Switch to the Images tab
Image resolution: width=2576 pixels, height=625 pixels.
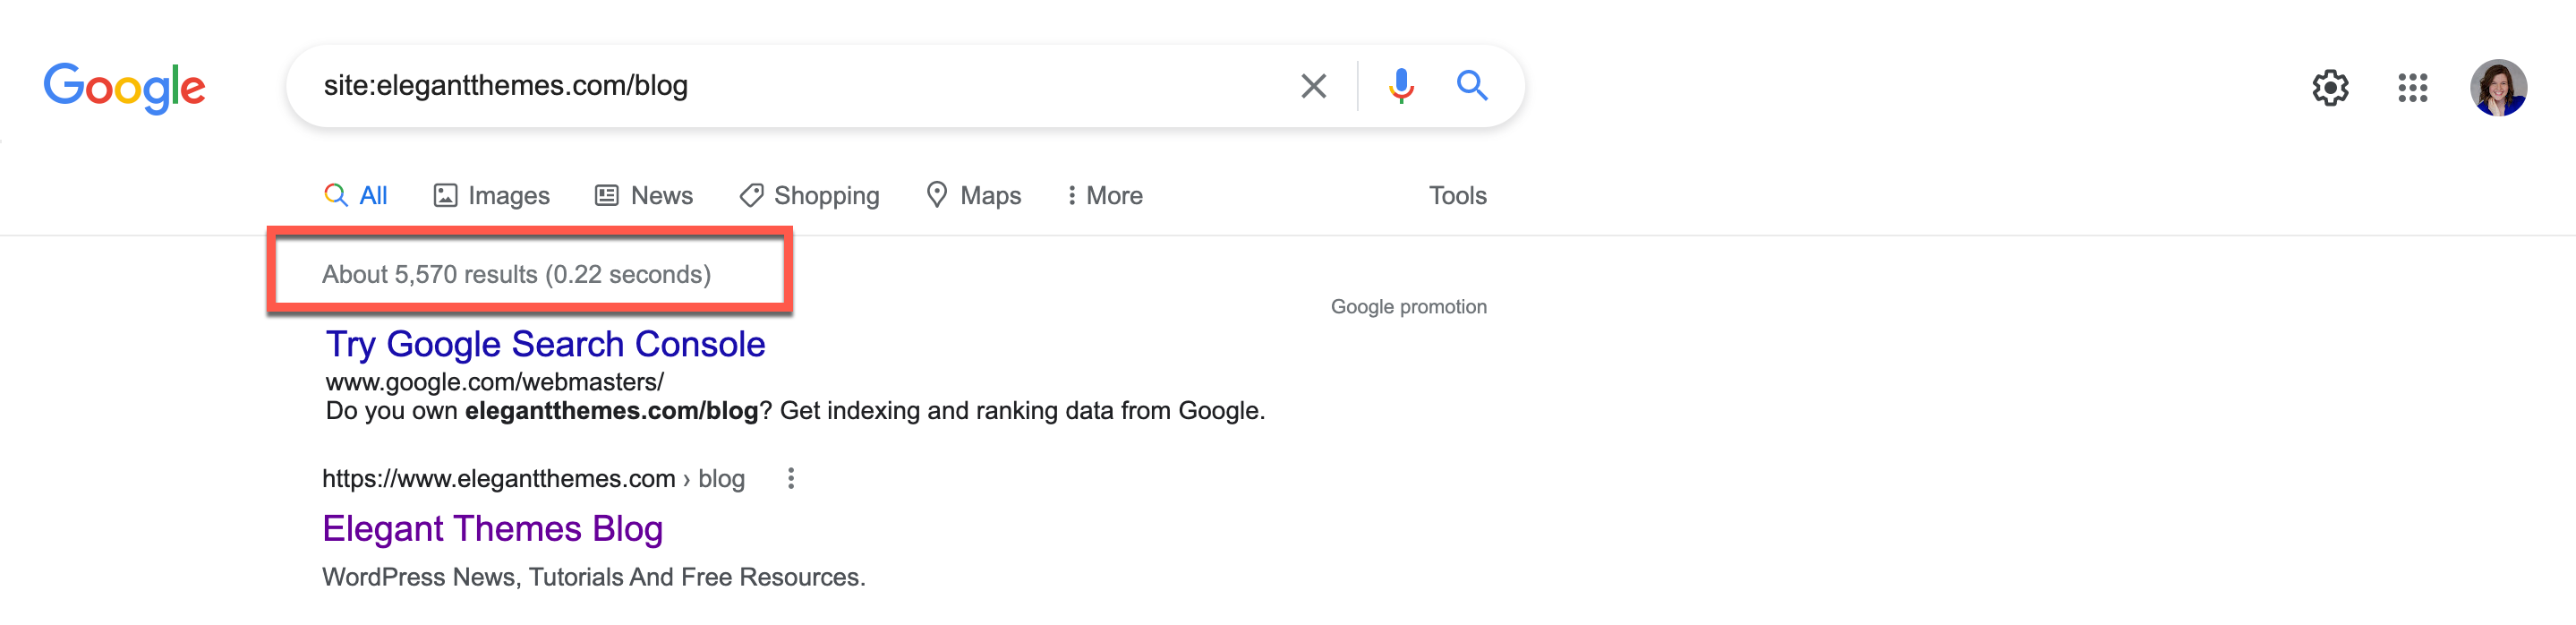pos(491,195)
